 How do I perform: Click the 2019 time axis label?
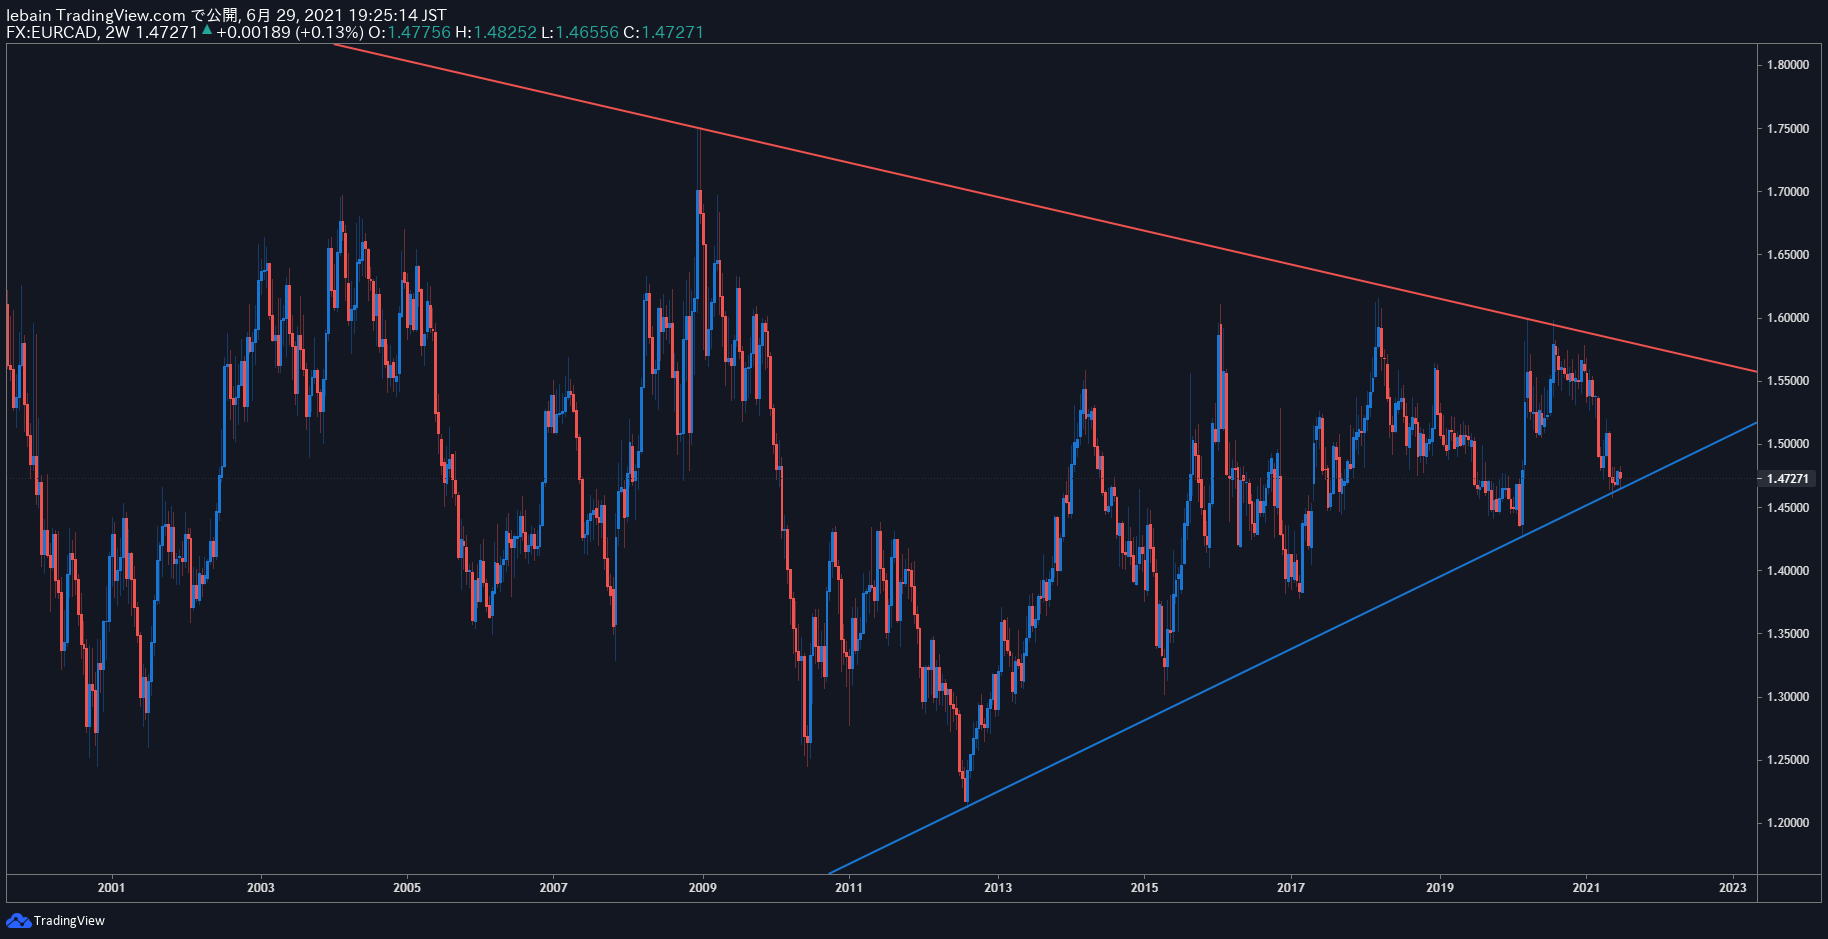click(x=1440, y=888)
